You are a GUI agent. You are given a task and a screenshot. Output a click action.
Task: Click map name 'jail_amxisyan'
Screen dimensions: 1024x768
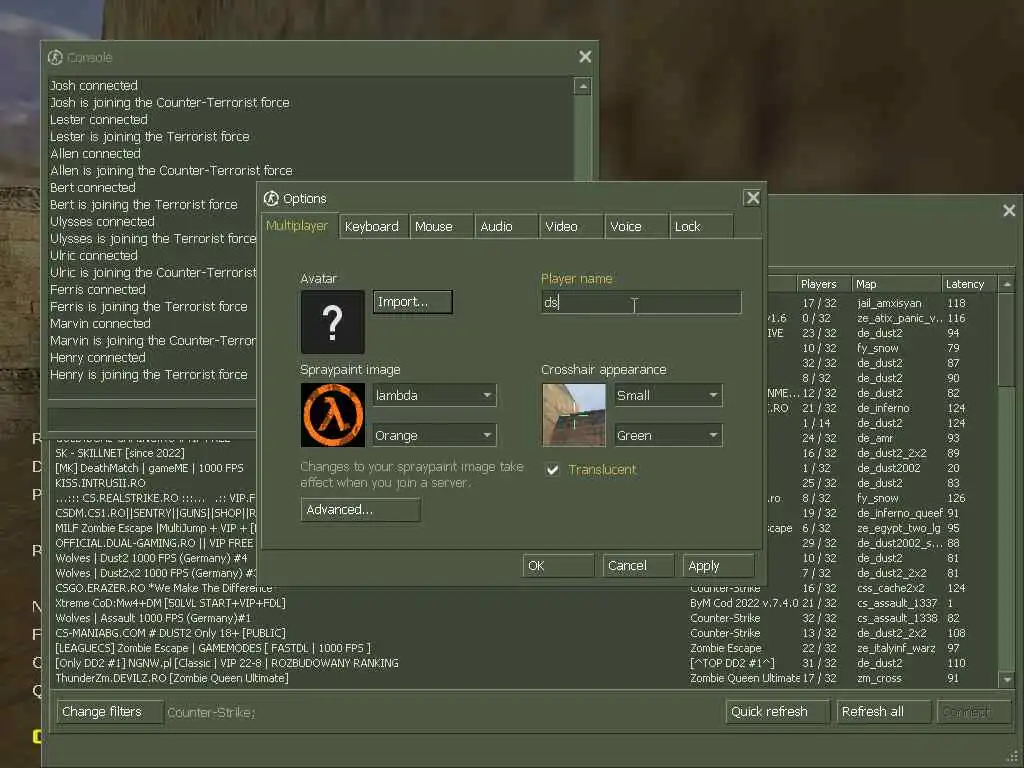pyautogui.click(x=889, y=304)
